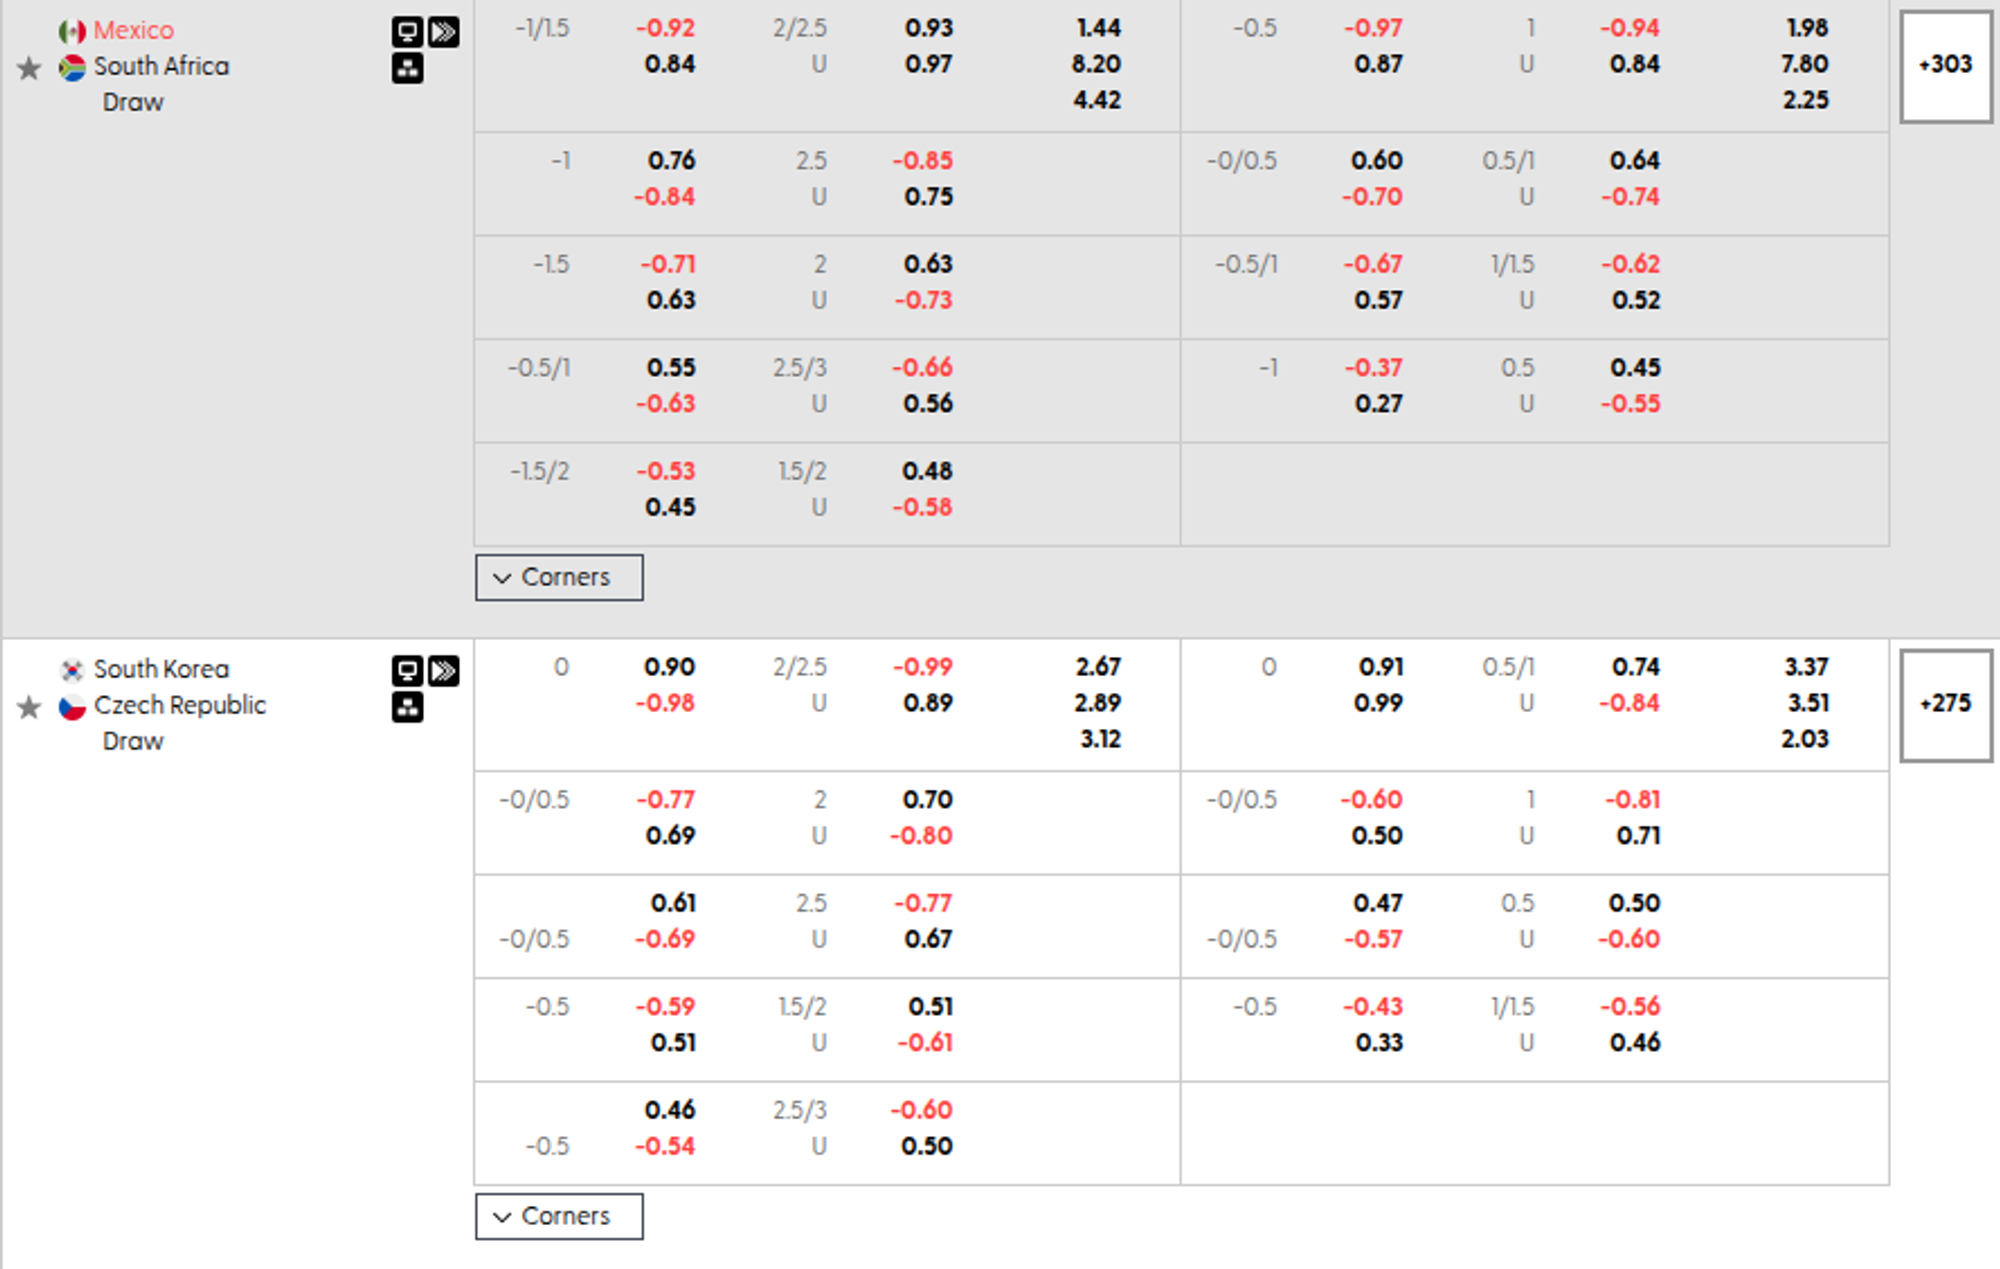Expand Corners under the Mexico match
Viewport: 2000px width, 1269px height.
[559, 577]
